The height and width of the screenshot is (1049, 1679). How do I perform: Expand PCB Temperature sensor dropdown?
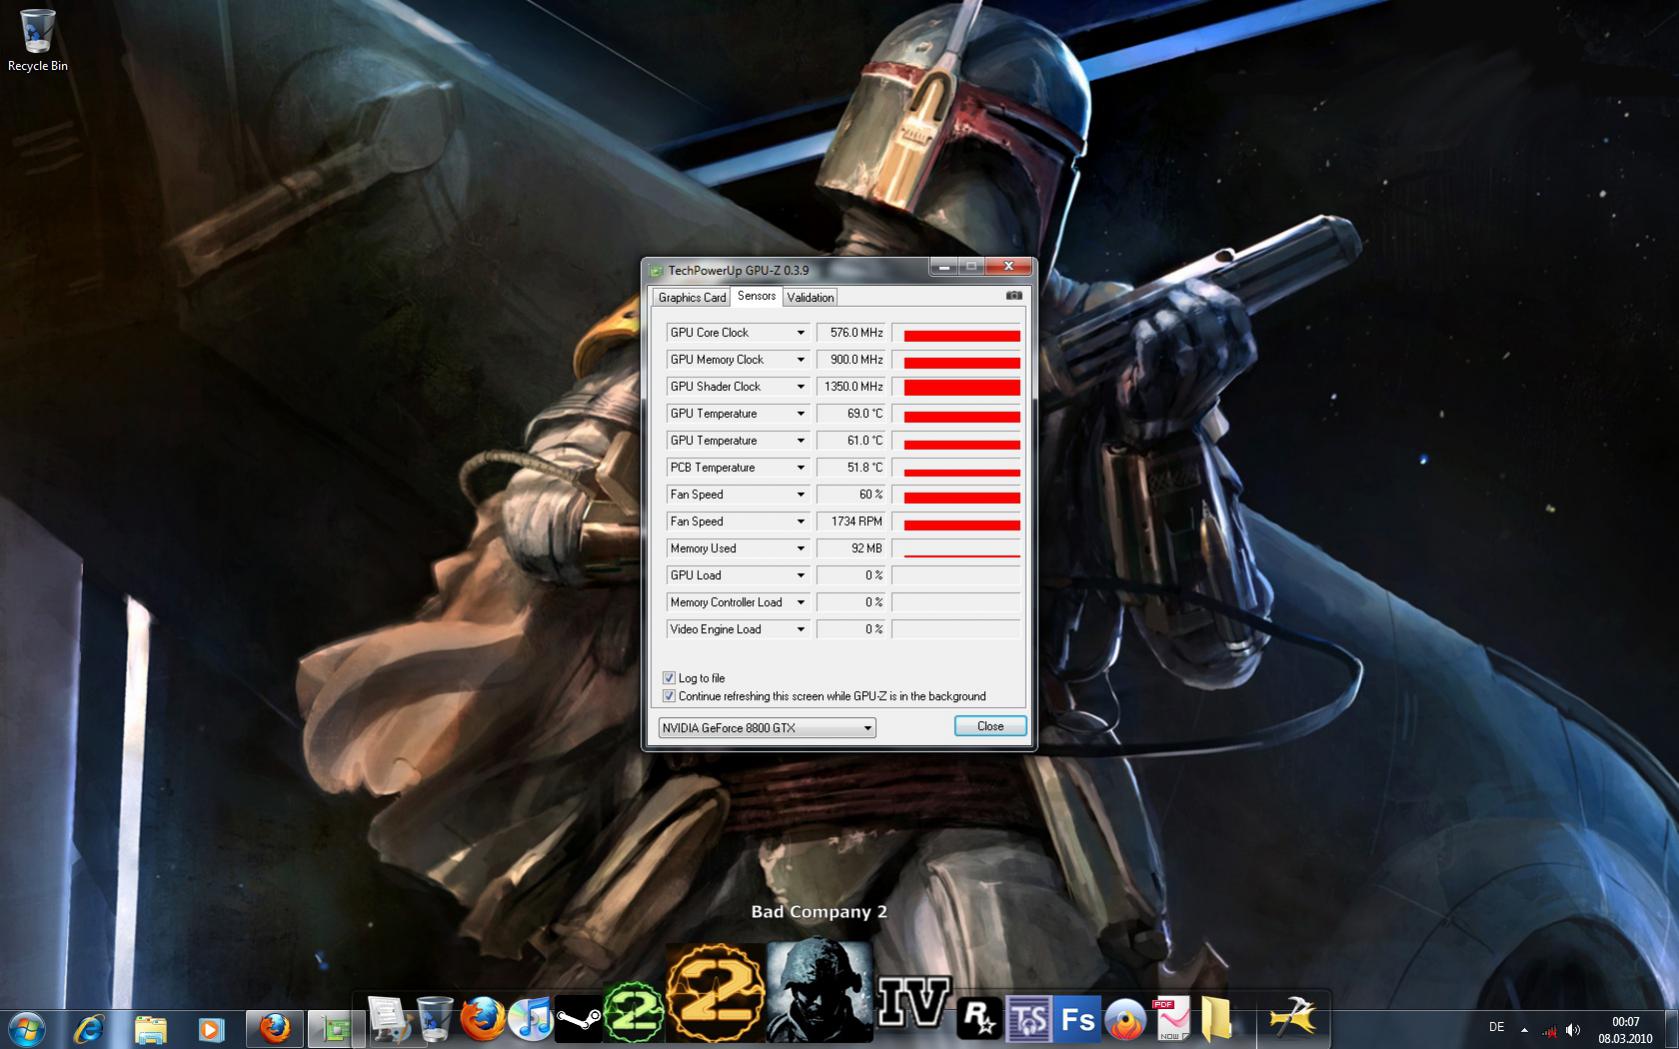coord(800,468)
